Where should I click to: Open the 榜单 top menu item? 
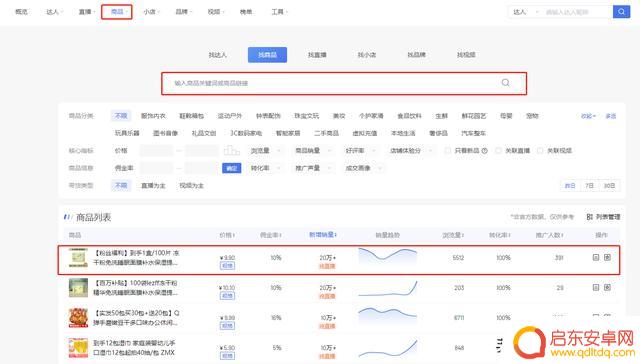246,12
